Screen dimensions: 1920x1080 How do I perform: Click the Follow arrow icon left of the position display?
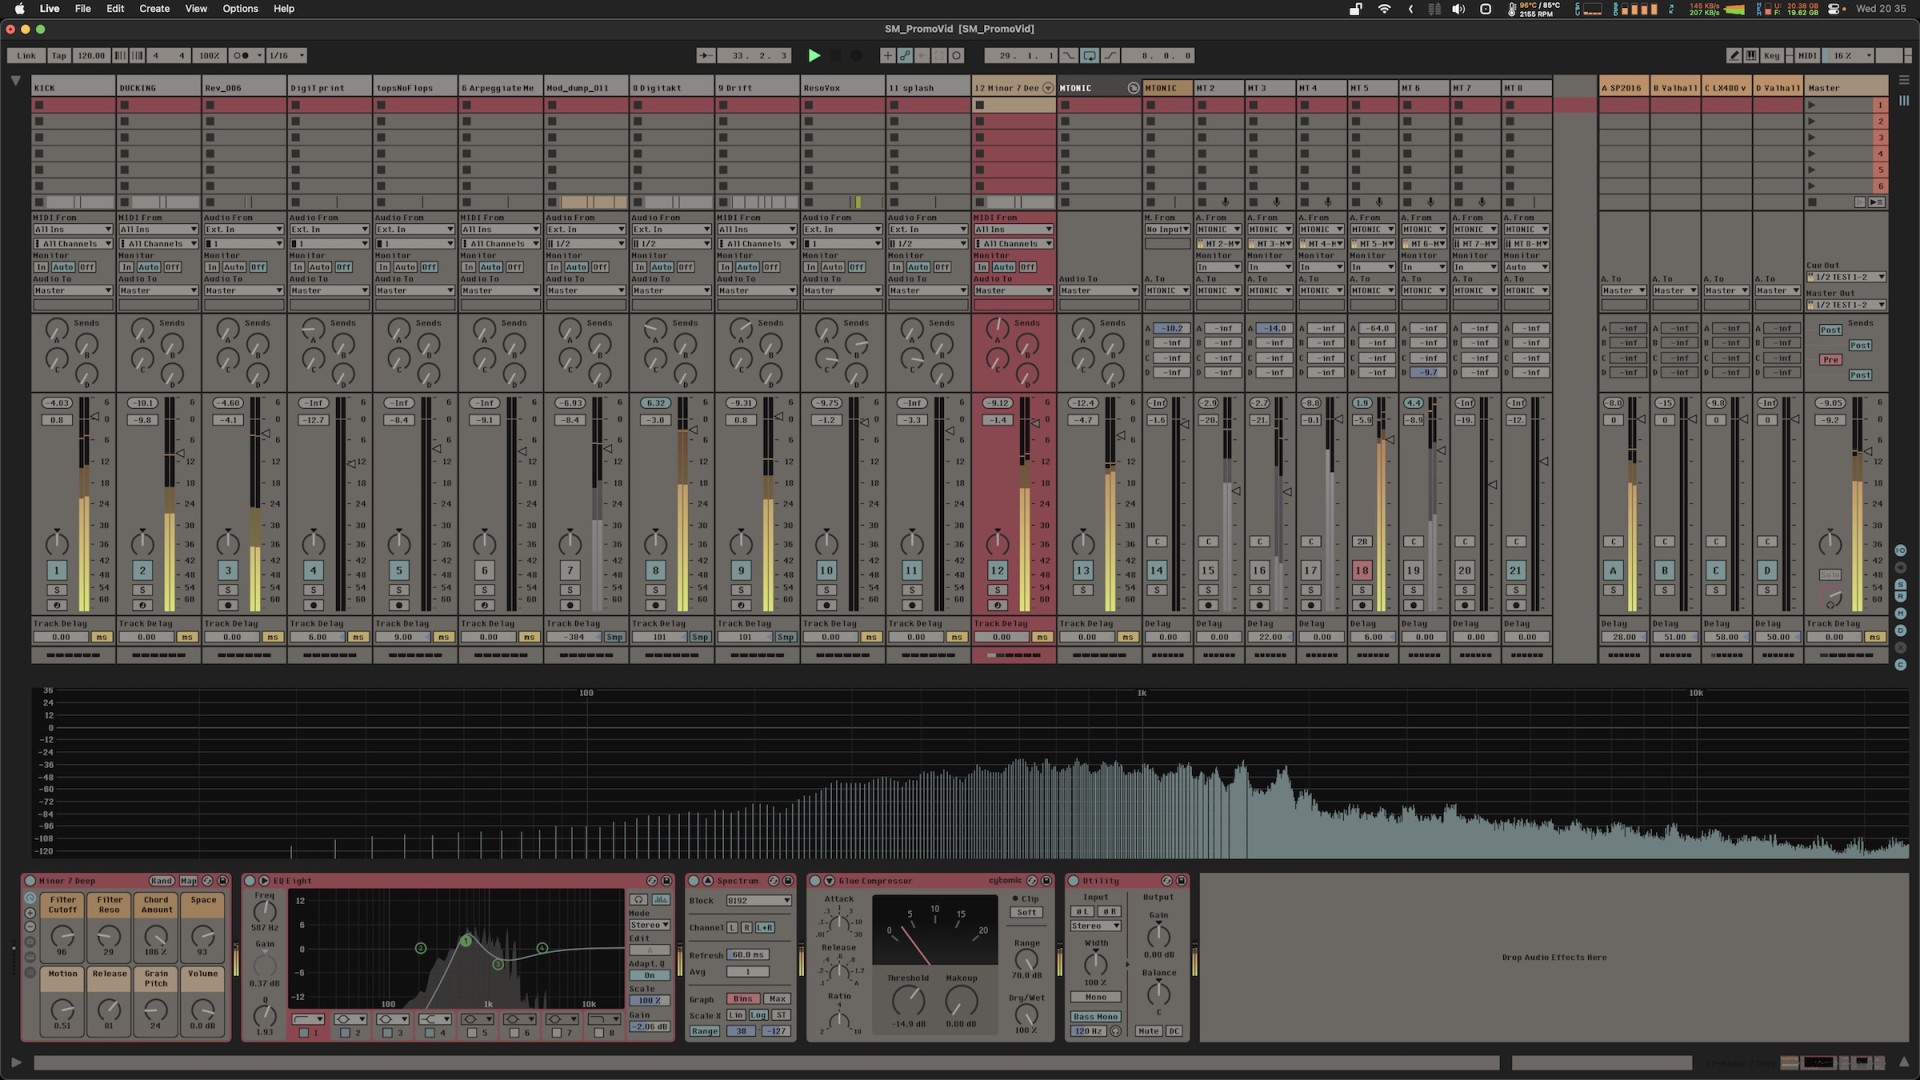coord(705,56)
